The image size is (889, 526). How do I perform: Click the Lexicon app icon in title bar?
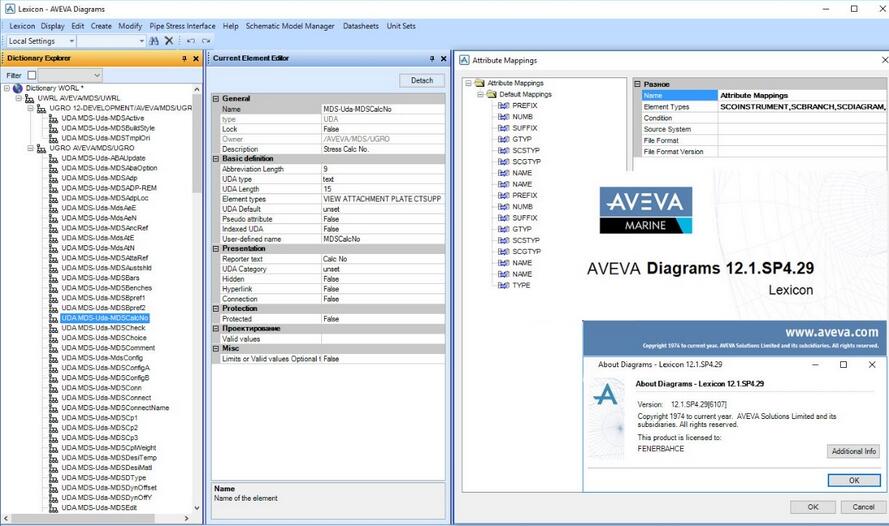pyautogui.click(x=10, y=9)
